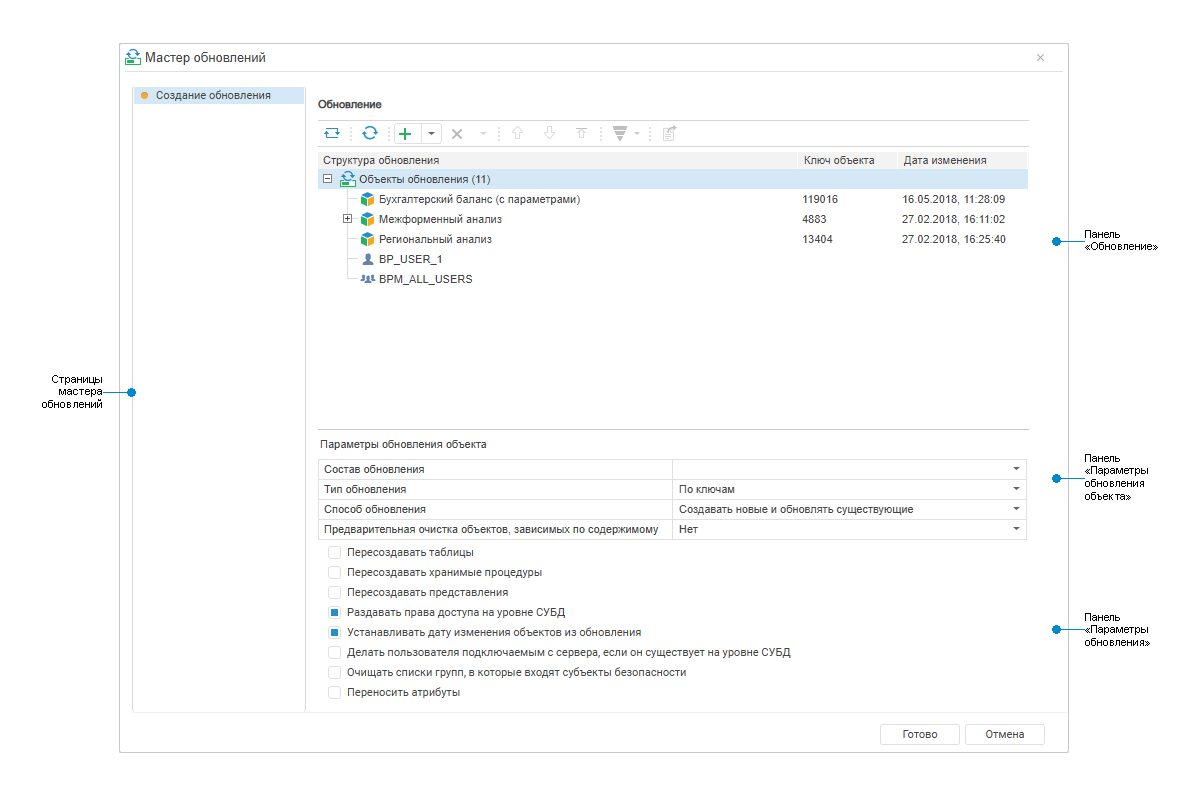
Task: Click the X delete icon in toolbar
Action: [457, 133]
